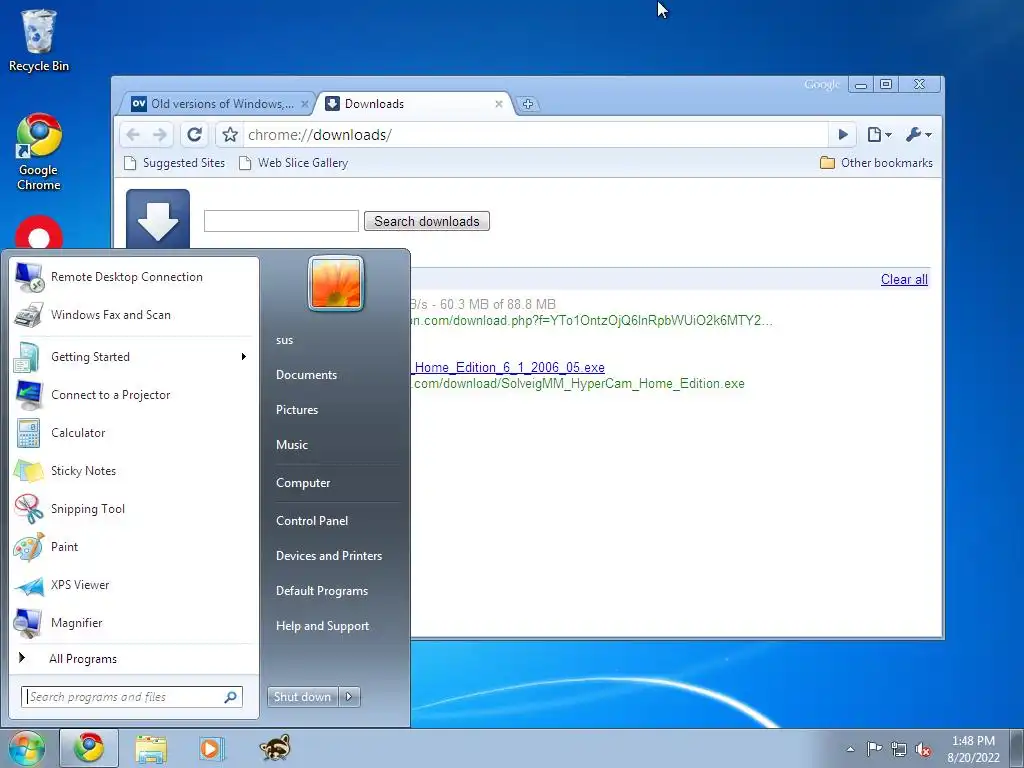Click the muted volume tray icon
Viewport: 1024px width, 768px height.
click(x=923, y=750)
